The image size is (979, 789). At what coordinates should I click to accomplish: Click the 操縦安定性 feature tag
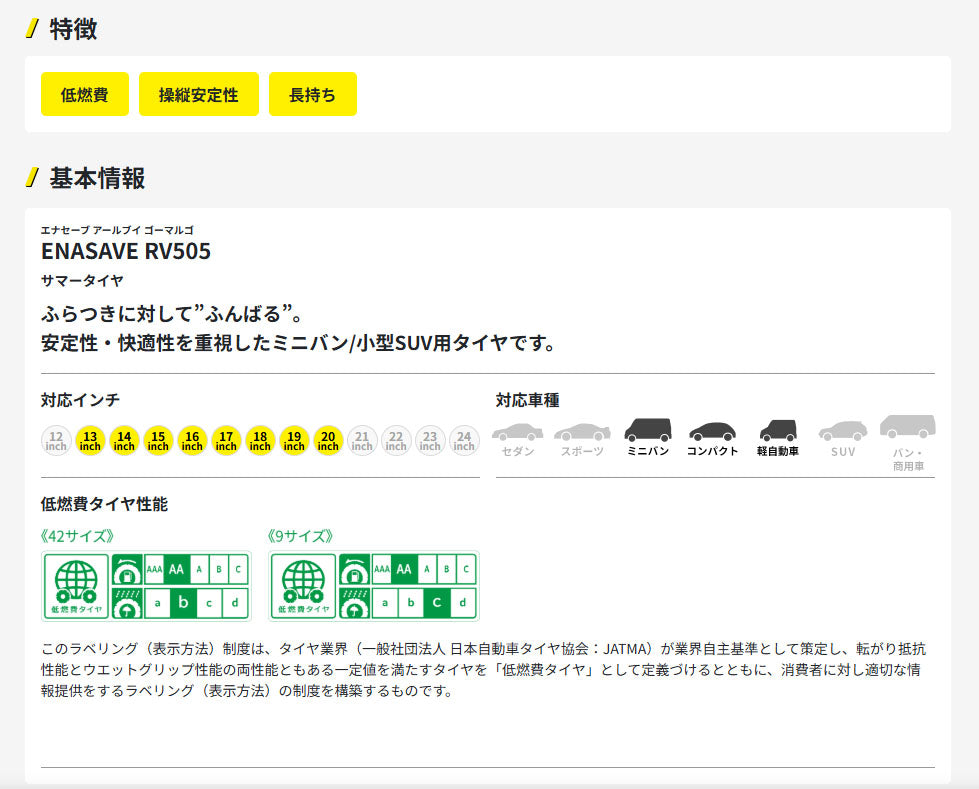(198, 94)
